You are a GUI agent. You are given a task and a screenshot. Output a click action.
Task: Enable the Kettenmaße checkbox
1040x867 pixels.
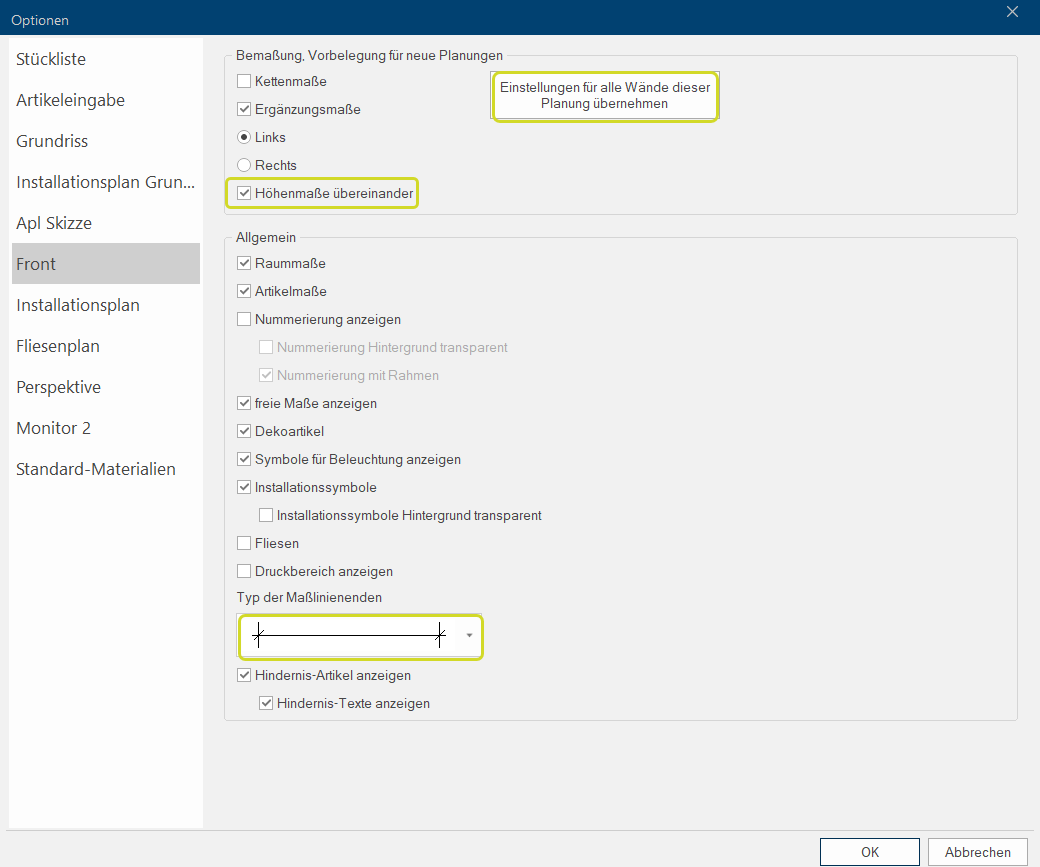(244, 81)
